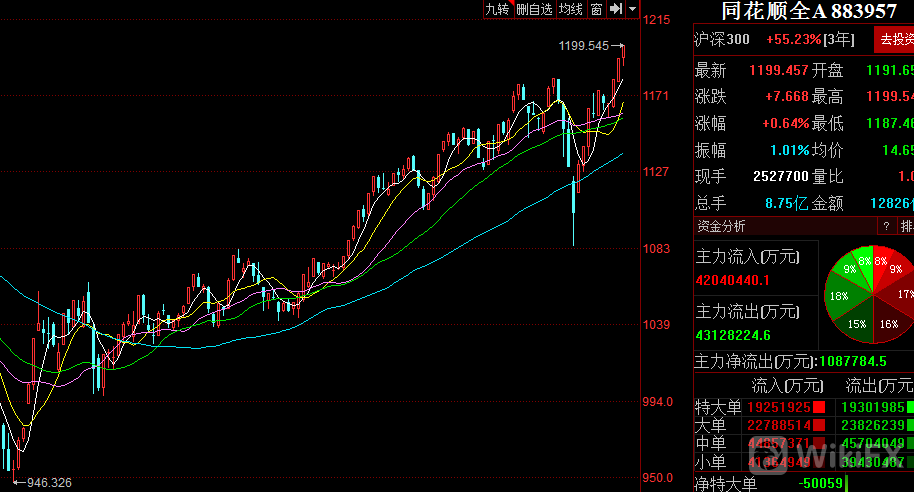The image size is (914, 492).
Task: Click the 去投资 red button
Action: (x=895, y=40)
